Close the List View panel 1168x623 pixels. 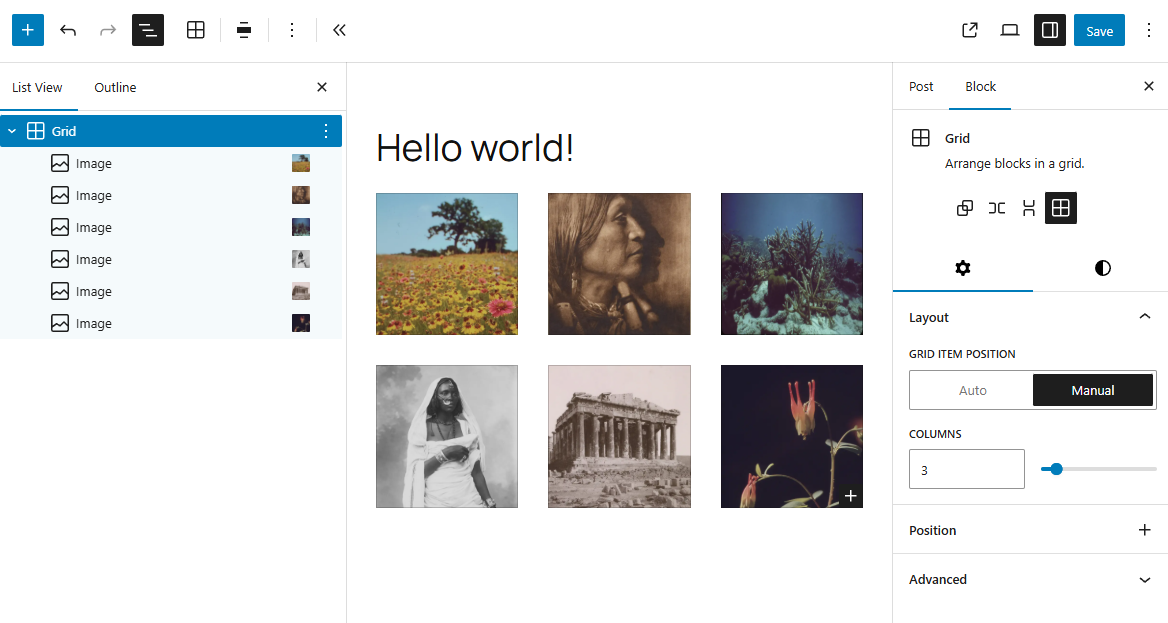pyautogui.click(x=322, y=87)
